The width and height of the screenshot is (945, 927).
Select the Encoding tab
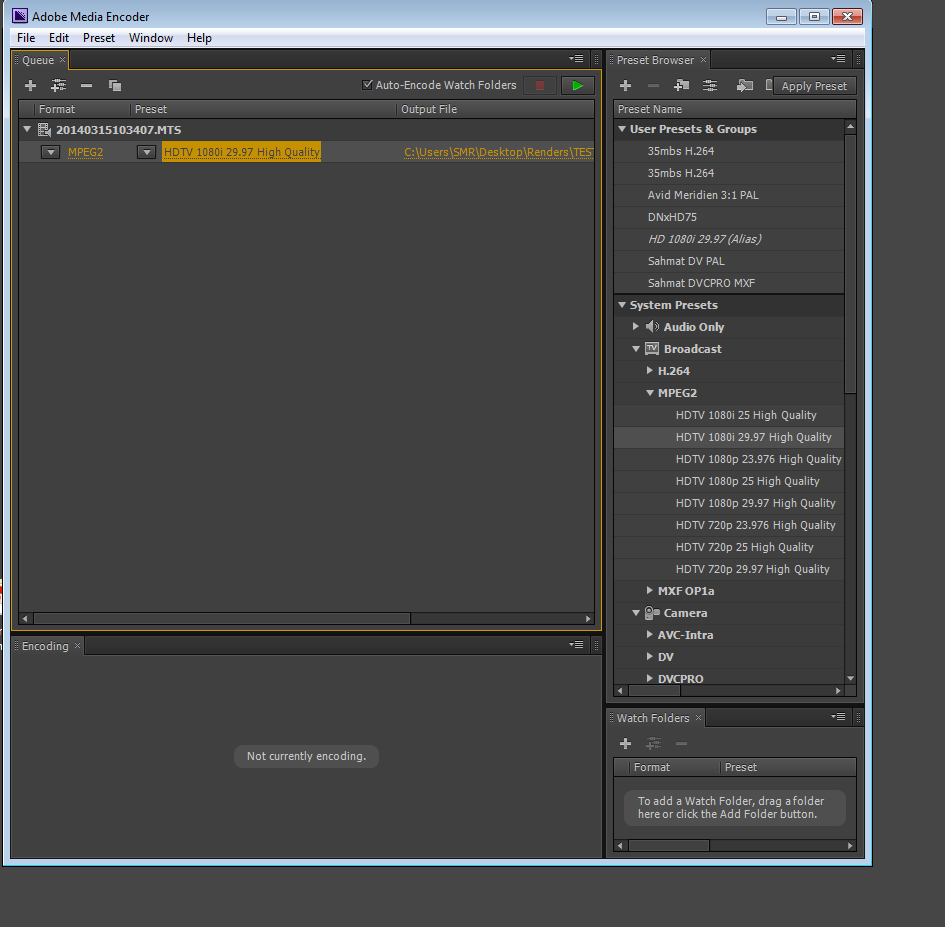pyautogui.click(x=45, y=646)
